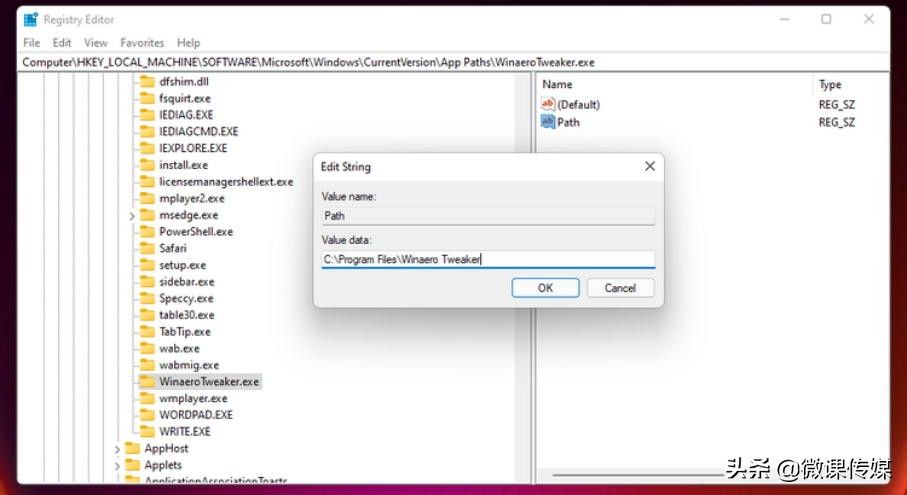
Task: Select the AppHost key label
Action: pyautogui.click(x=166, y=448)
